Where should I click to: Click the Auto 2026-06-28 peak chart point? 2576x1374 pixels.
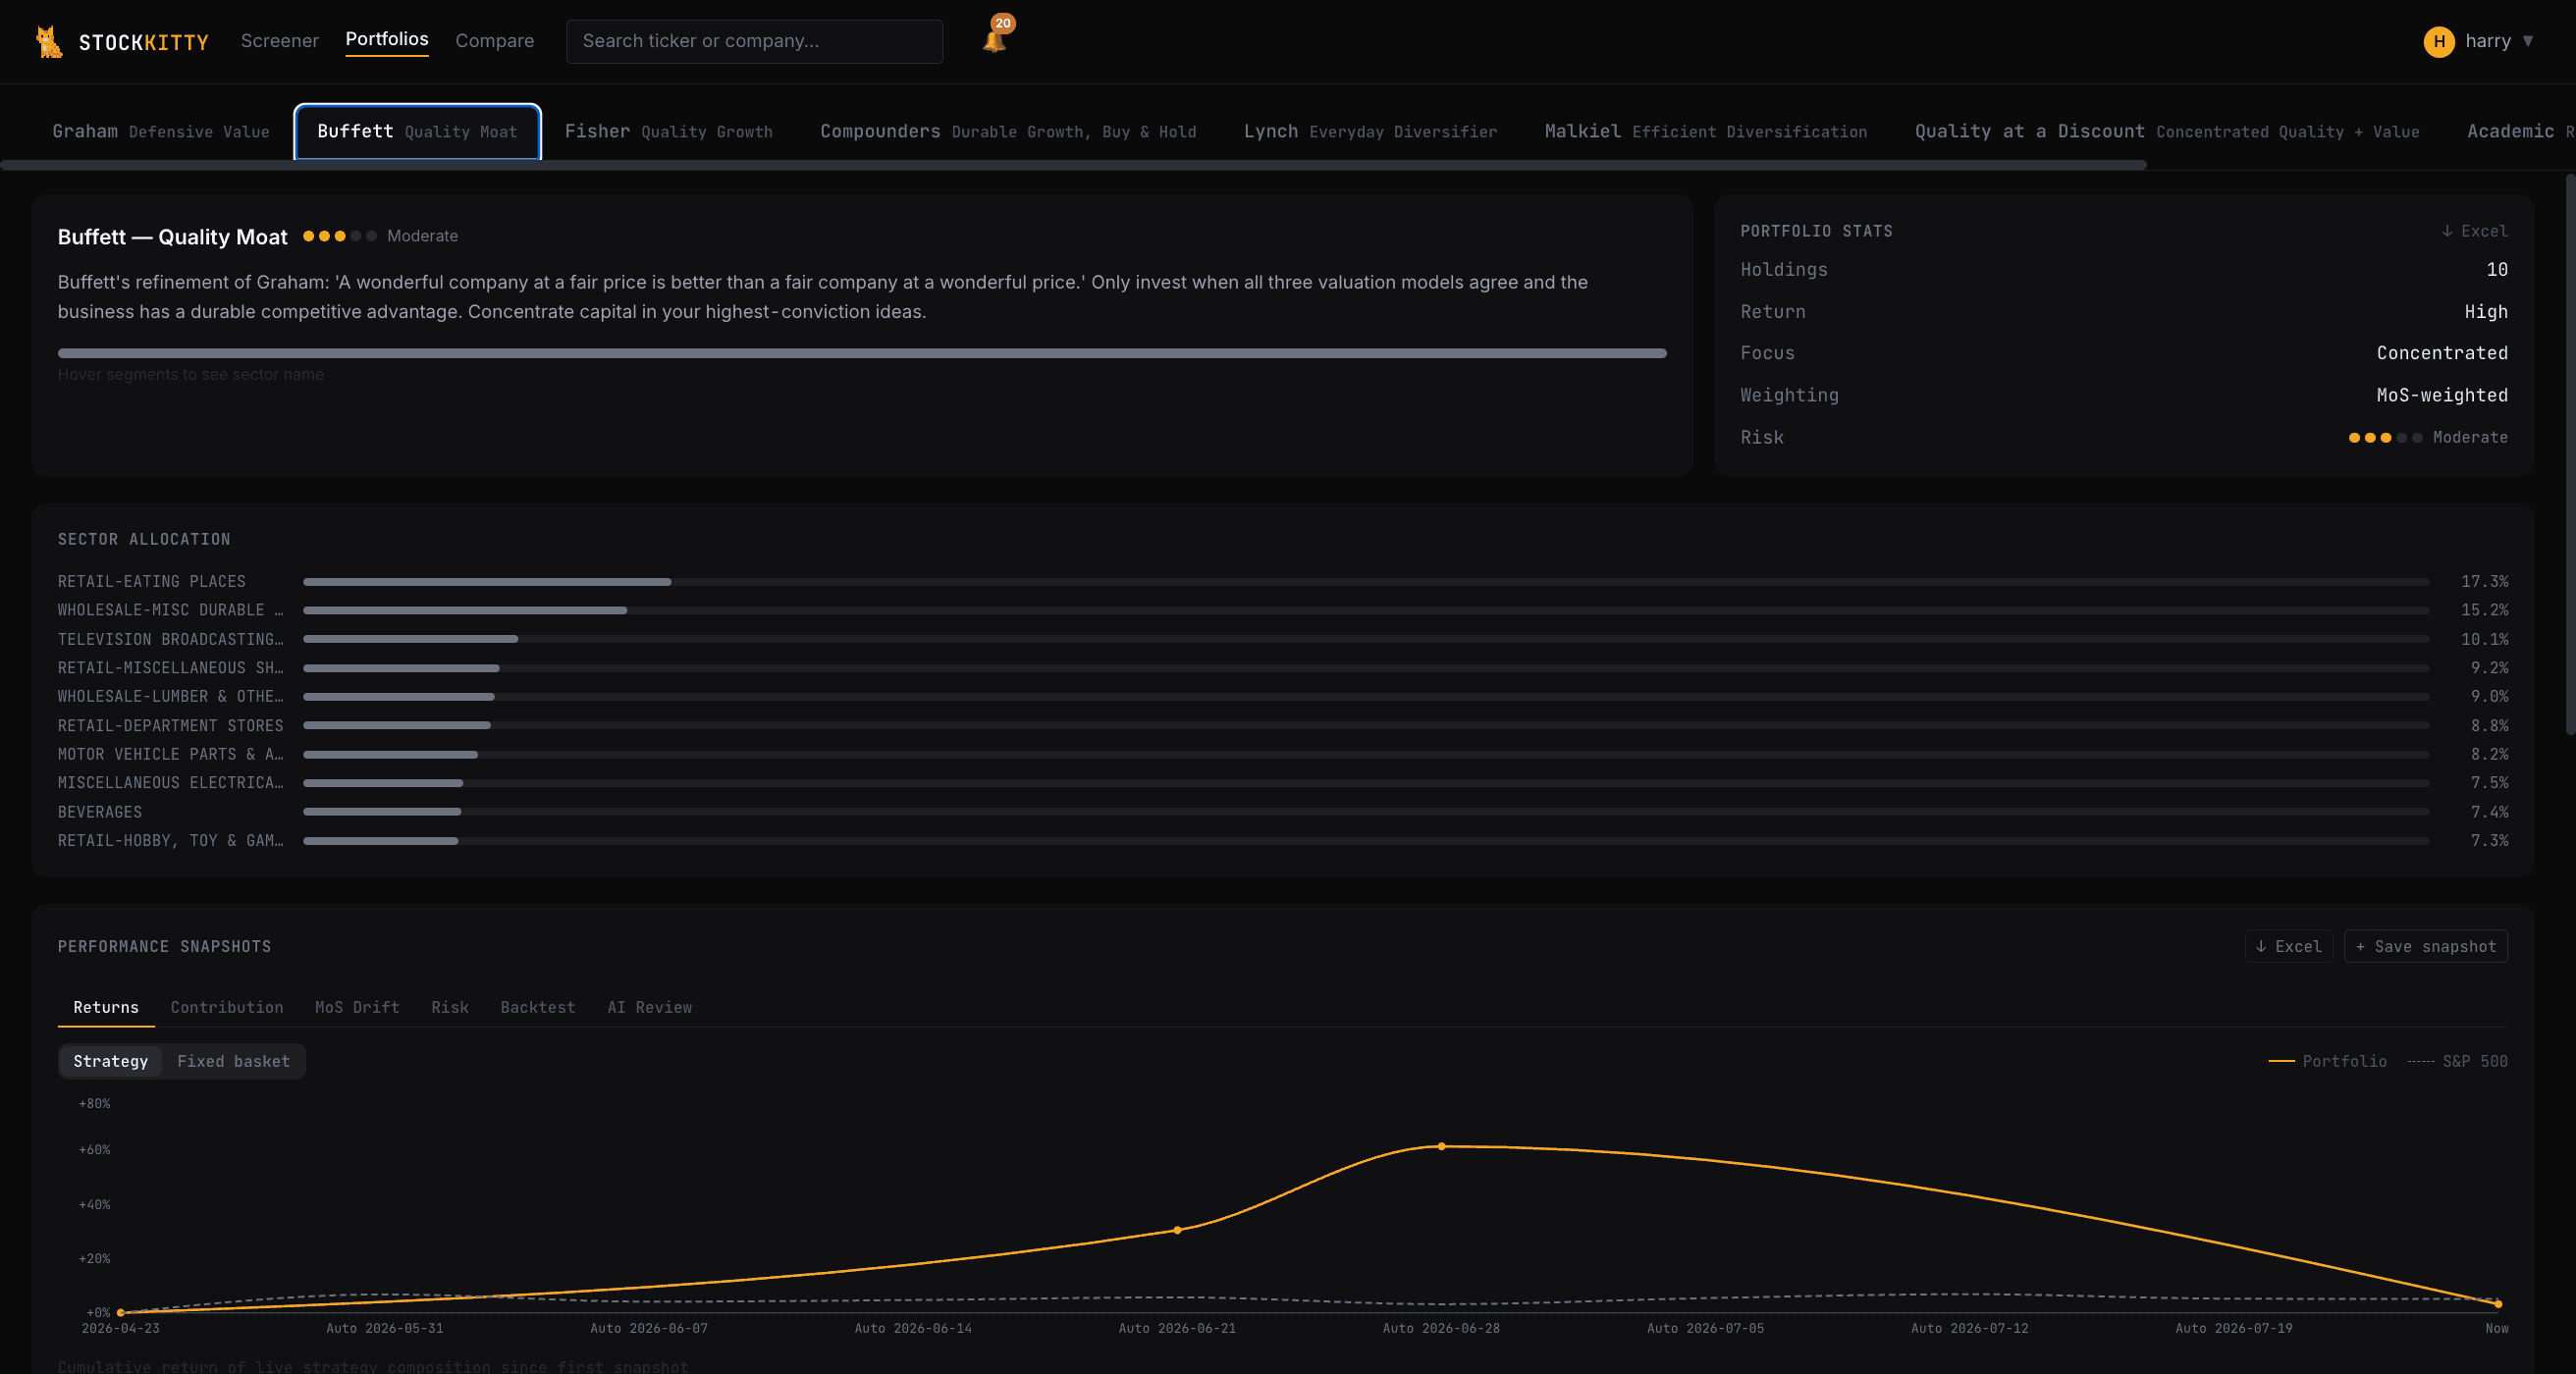(x=1441, y=1147)
